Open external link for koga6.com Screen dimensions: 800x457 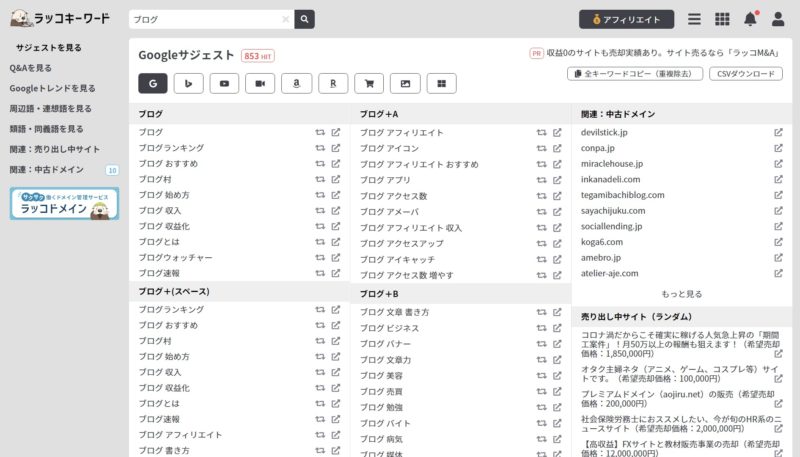[778, 242]
